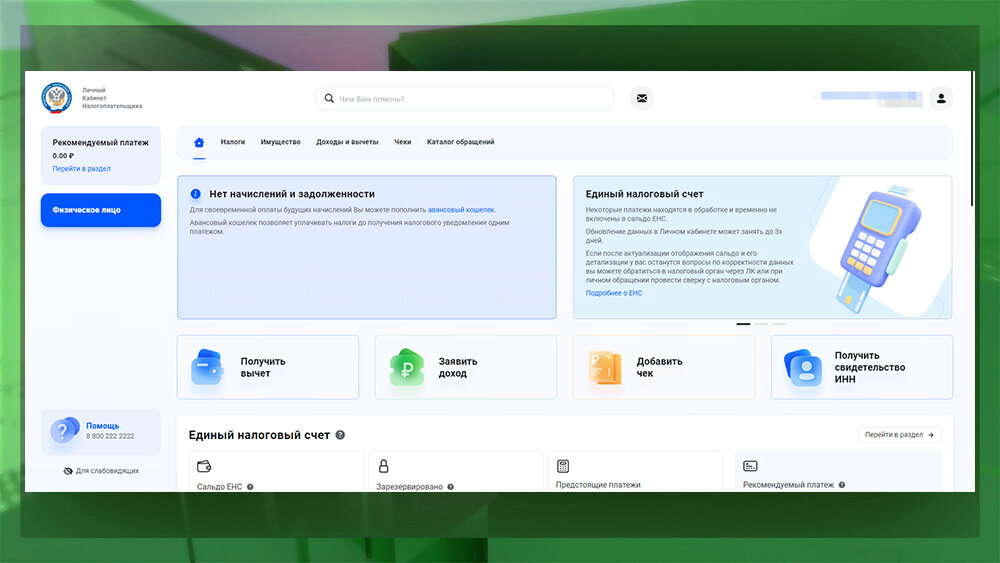This screenshot has height=563, width=1000.
Task: Click the ID card icon on Получить свидетельство ИНН
Action: [802, 367]
